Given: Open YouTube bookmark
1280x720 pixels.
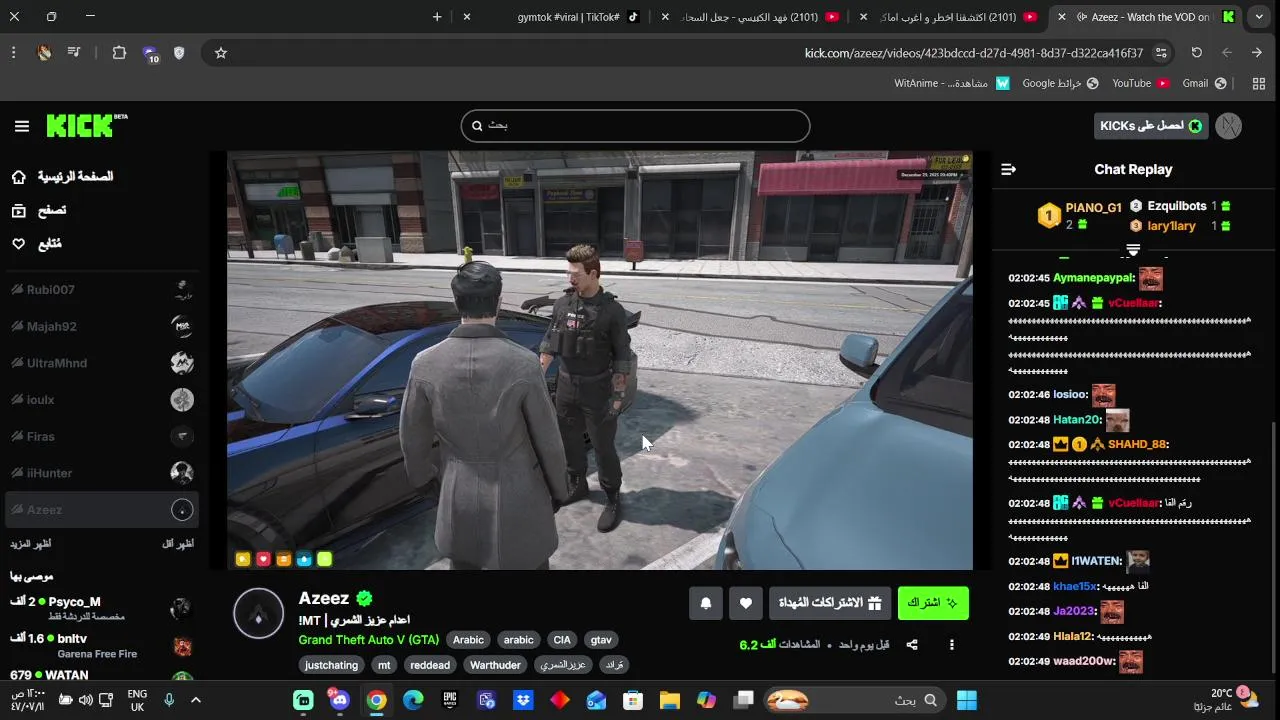Looking at the screenshot, I should (1140, 84).
